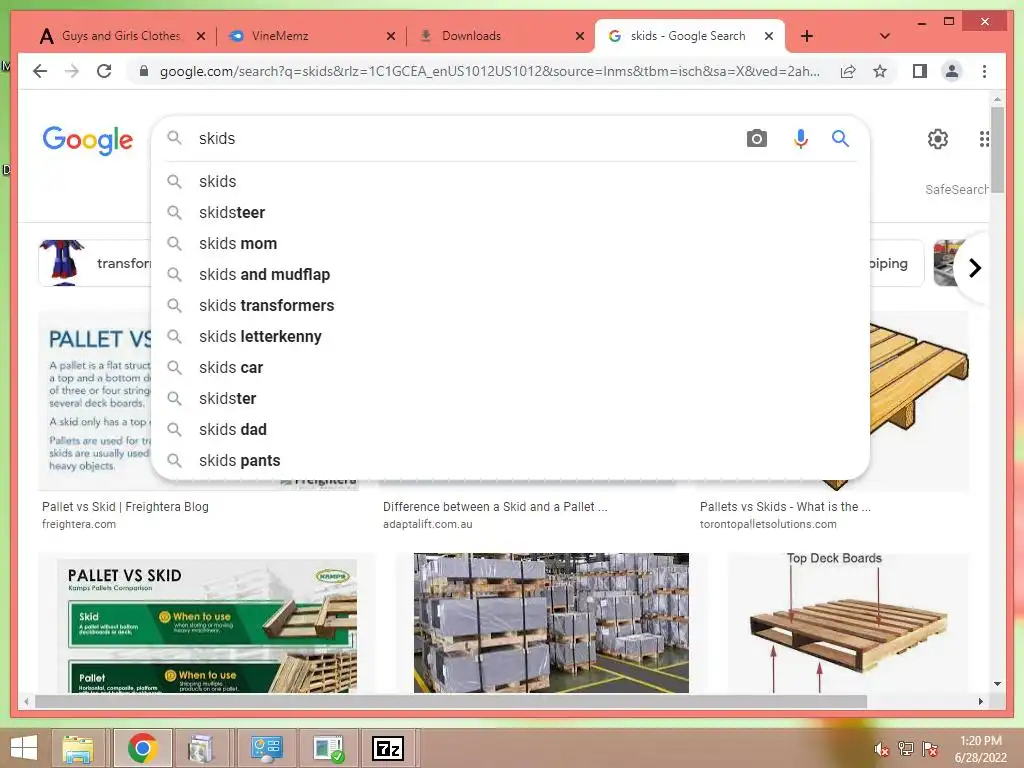
Task: Open the Kamps Pallet VS Skid comparison image
Action: pos(207,623)
